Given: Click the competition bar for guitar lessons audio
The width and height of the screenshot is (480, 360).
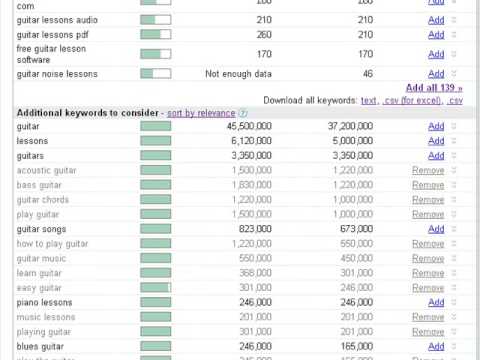Looking at the screenshot, I should click(x=156, y=20).
